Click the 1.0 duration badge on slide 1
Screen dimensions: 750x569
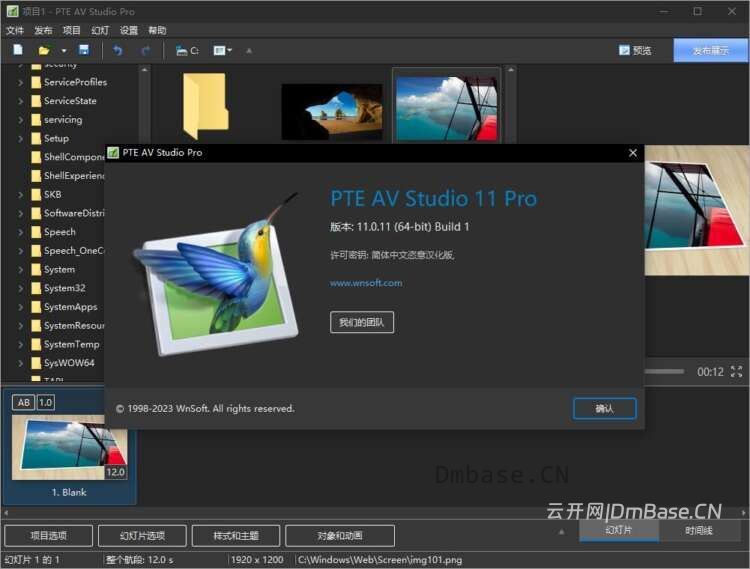click(x=45, y=403)
